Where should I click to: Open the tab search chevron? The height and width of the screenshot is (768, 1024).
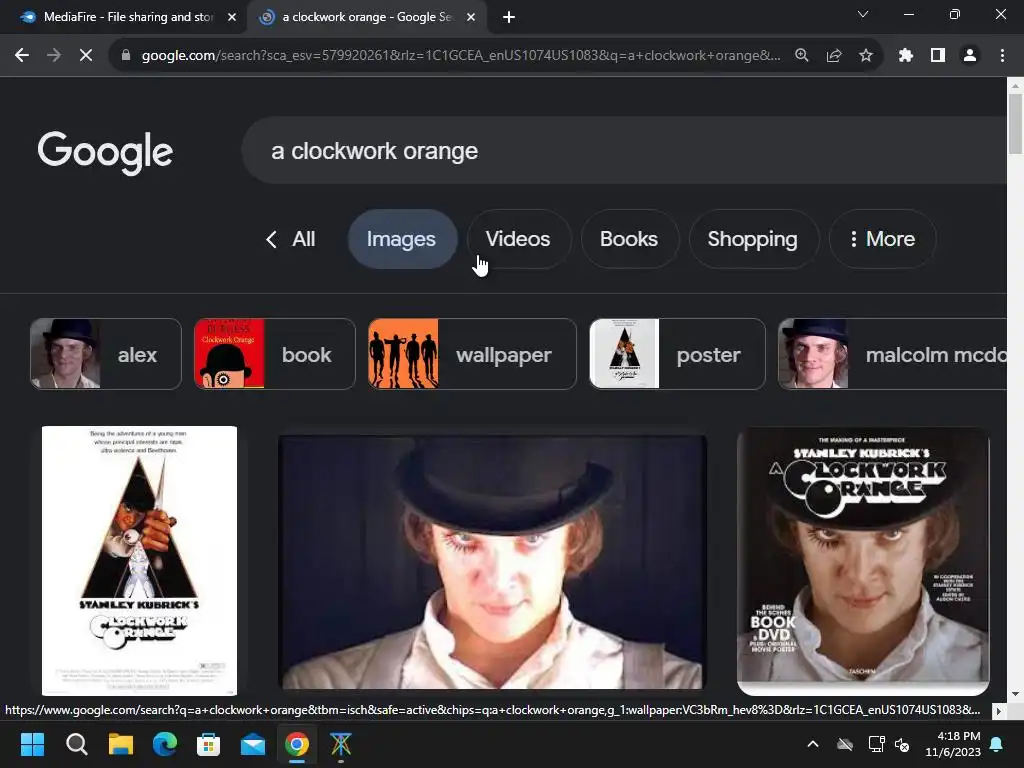click(863, 14)
